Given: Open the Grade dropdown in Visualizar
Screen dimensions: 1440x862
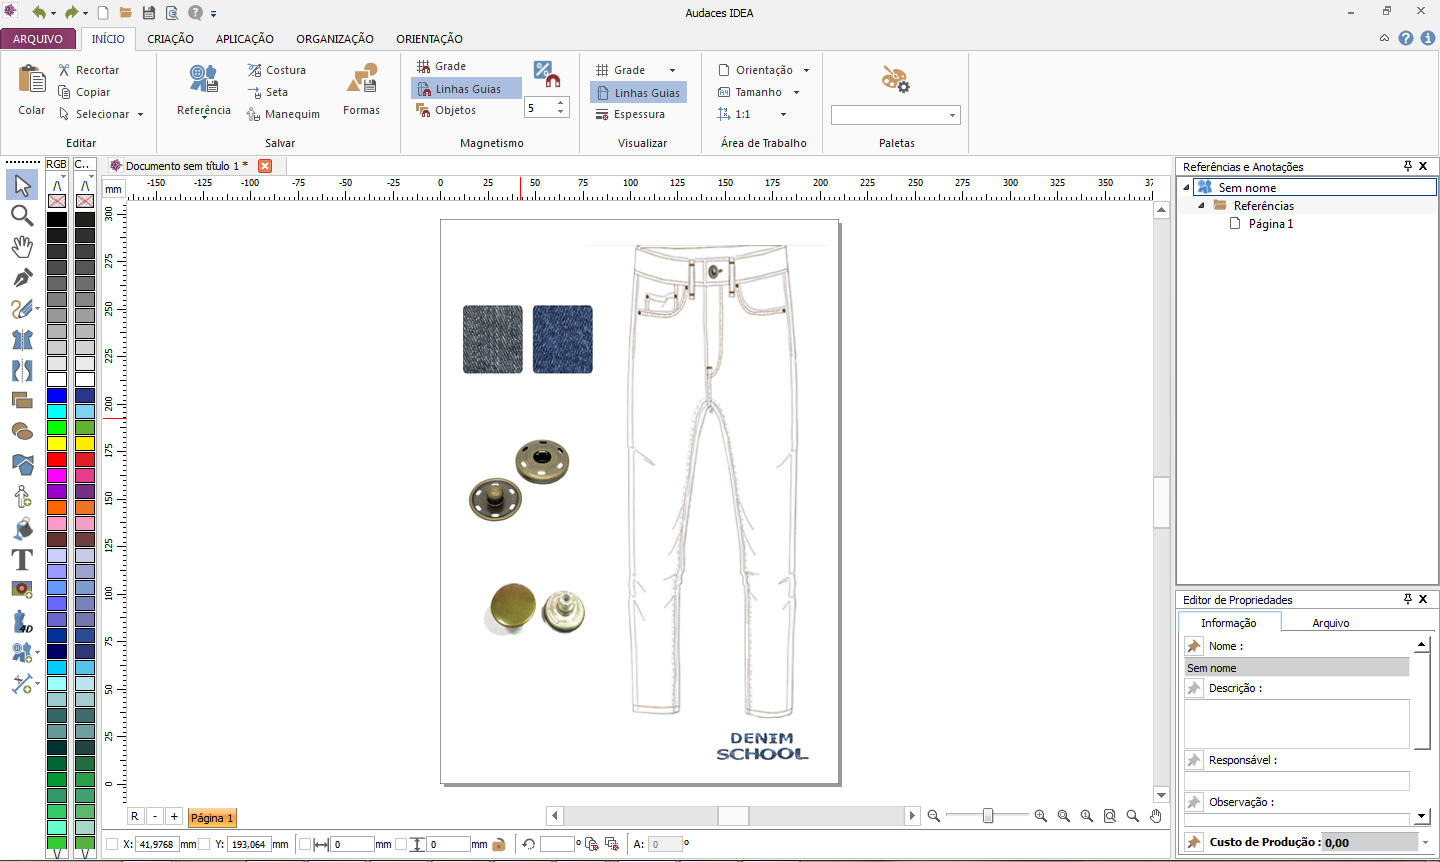Looking at the screenshot, I should click(x=672, y=70).
